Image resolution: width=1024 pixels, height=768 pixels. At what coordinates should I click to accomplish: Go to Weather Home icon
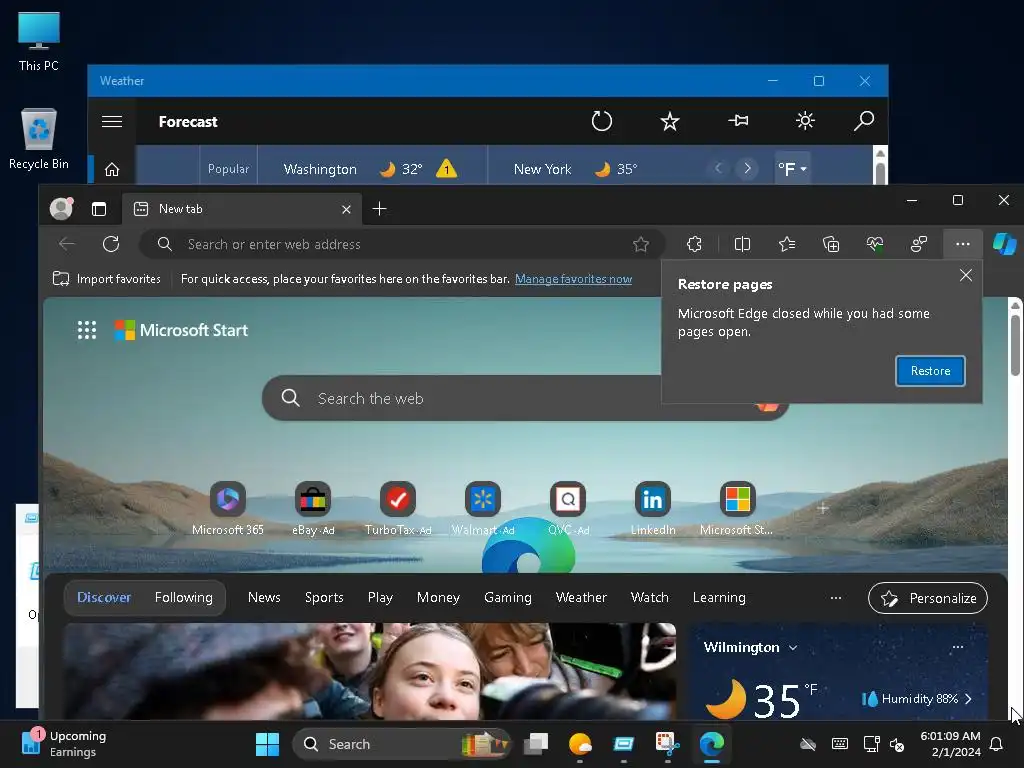pos(112,170)
